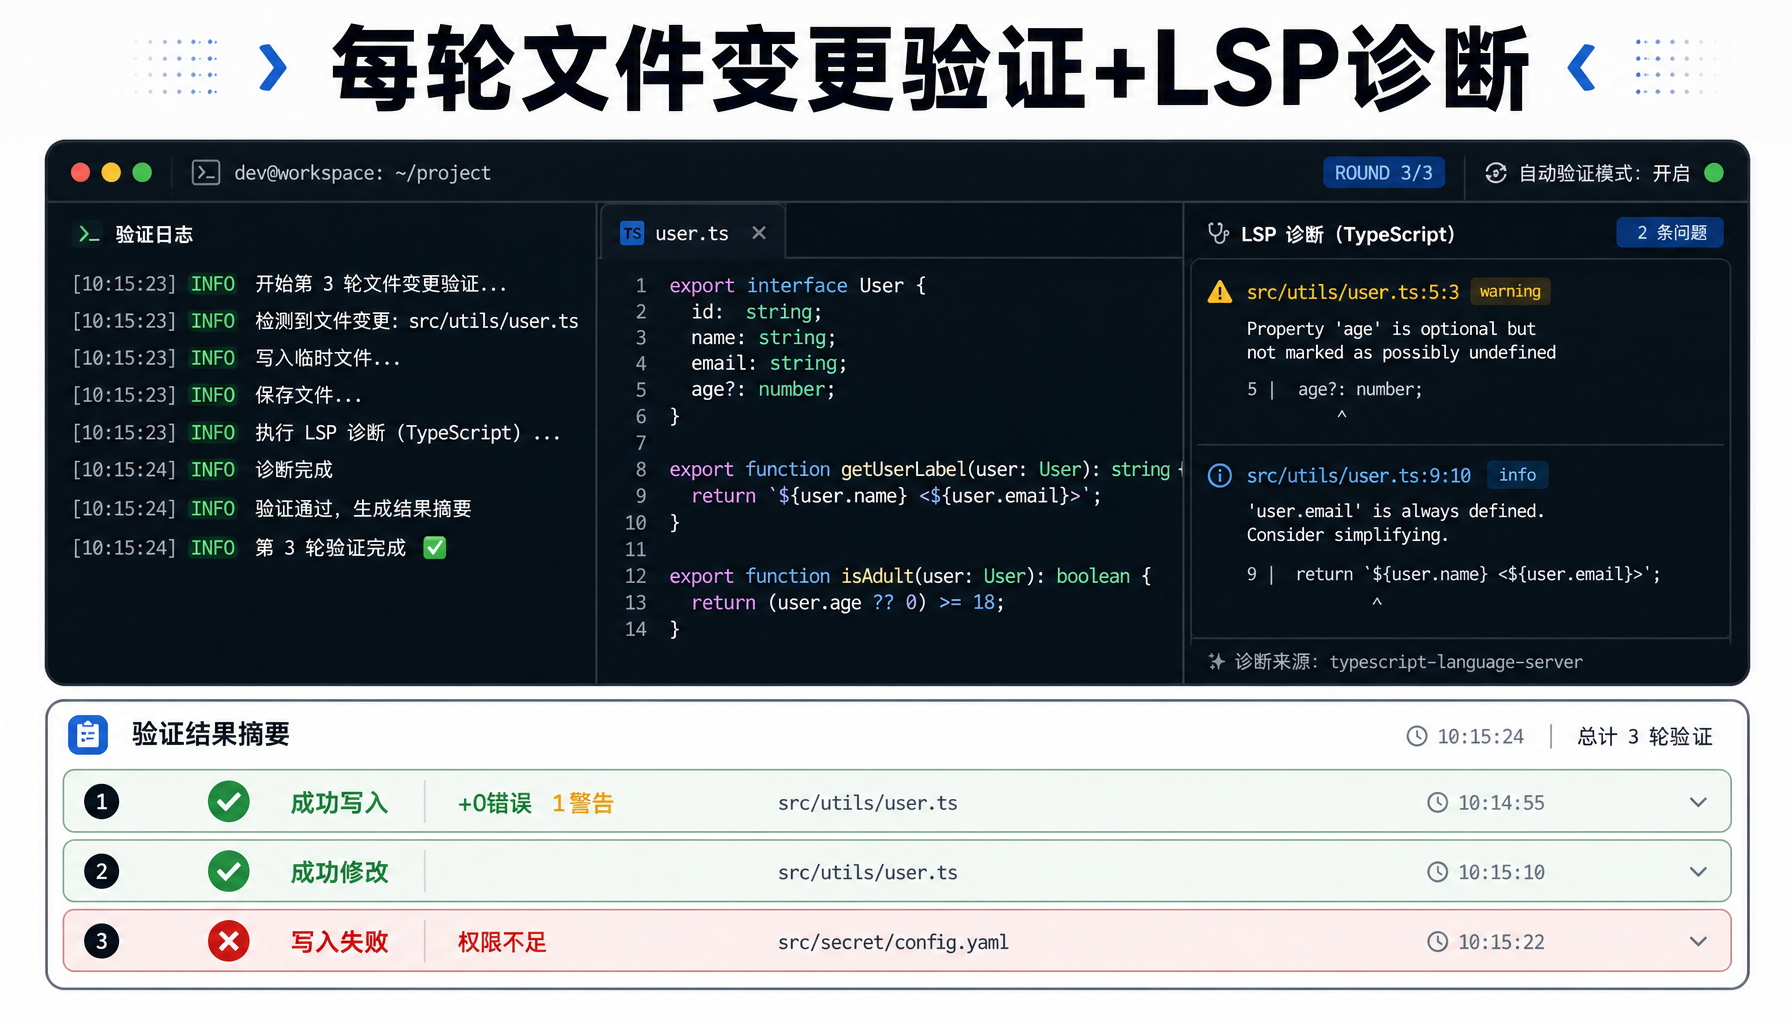Open link src/utils/user.ts:9:10
This screenshot has height=1024, width=1792.
click(x=1358, y=476)
